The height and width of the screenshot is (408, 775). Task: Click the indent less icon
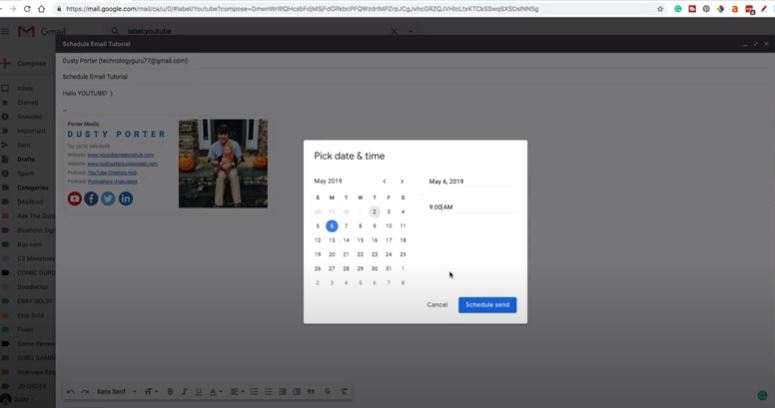tap(283, 392)
